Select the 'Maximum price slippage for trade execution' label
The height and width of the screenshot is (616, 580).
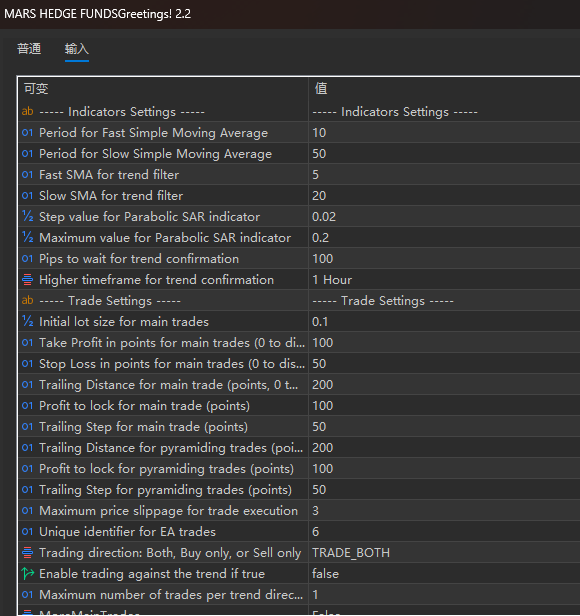(168, 511)
